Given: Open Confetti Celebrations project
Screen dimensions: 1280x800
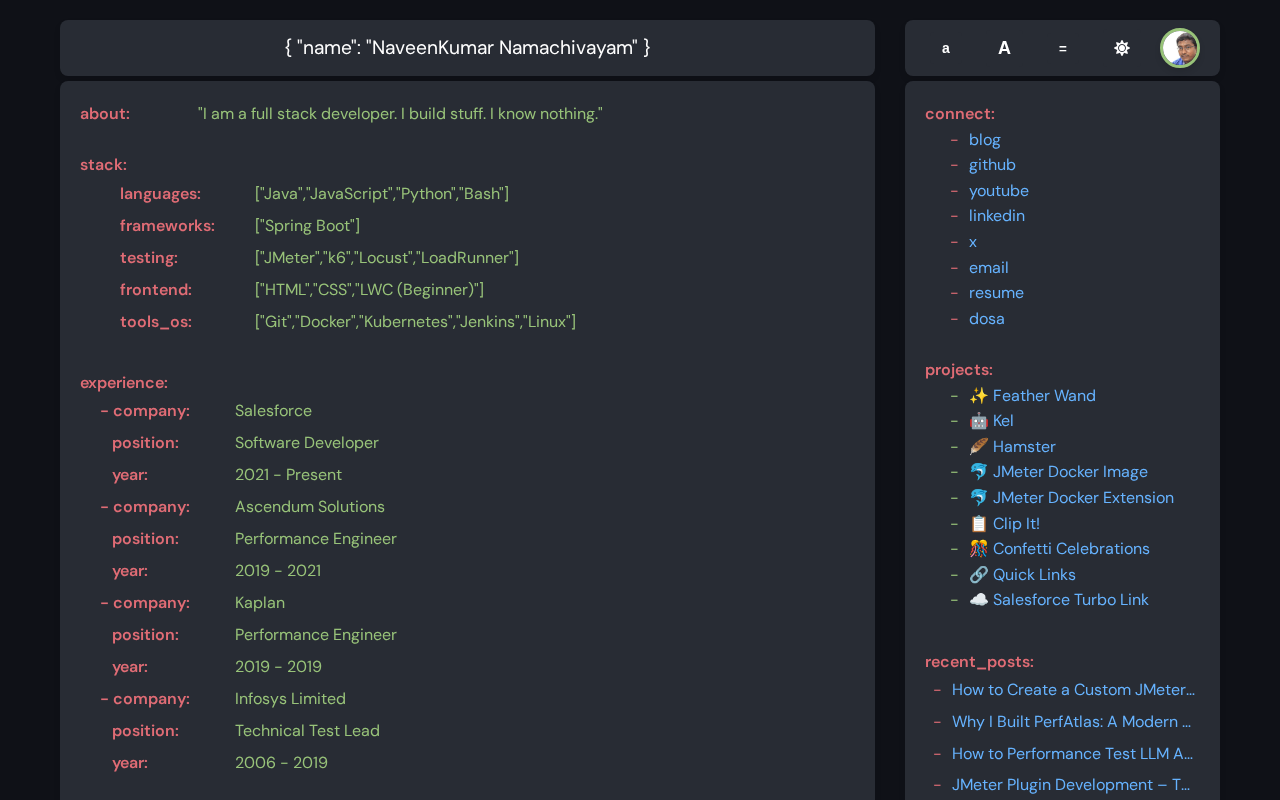Looking at the screenshot, I should [x=1070, y=549].
